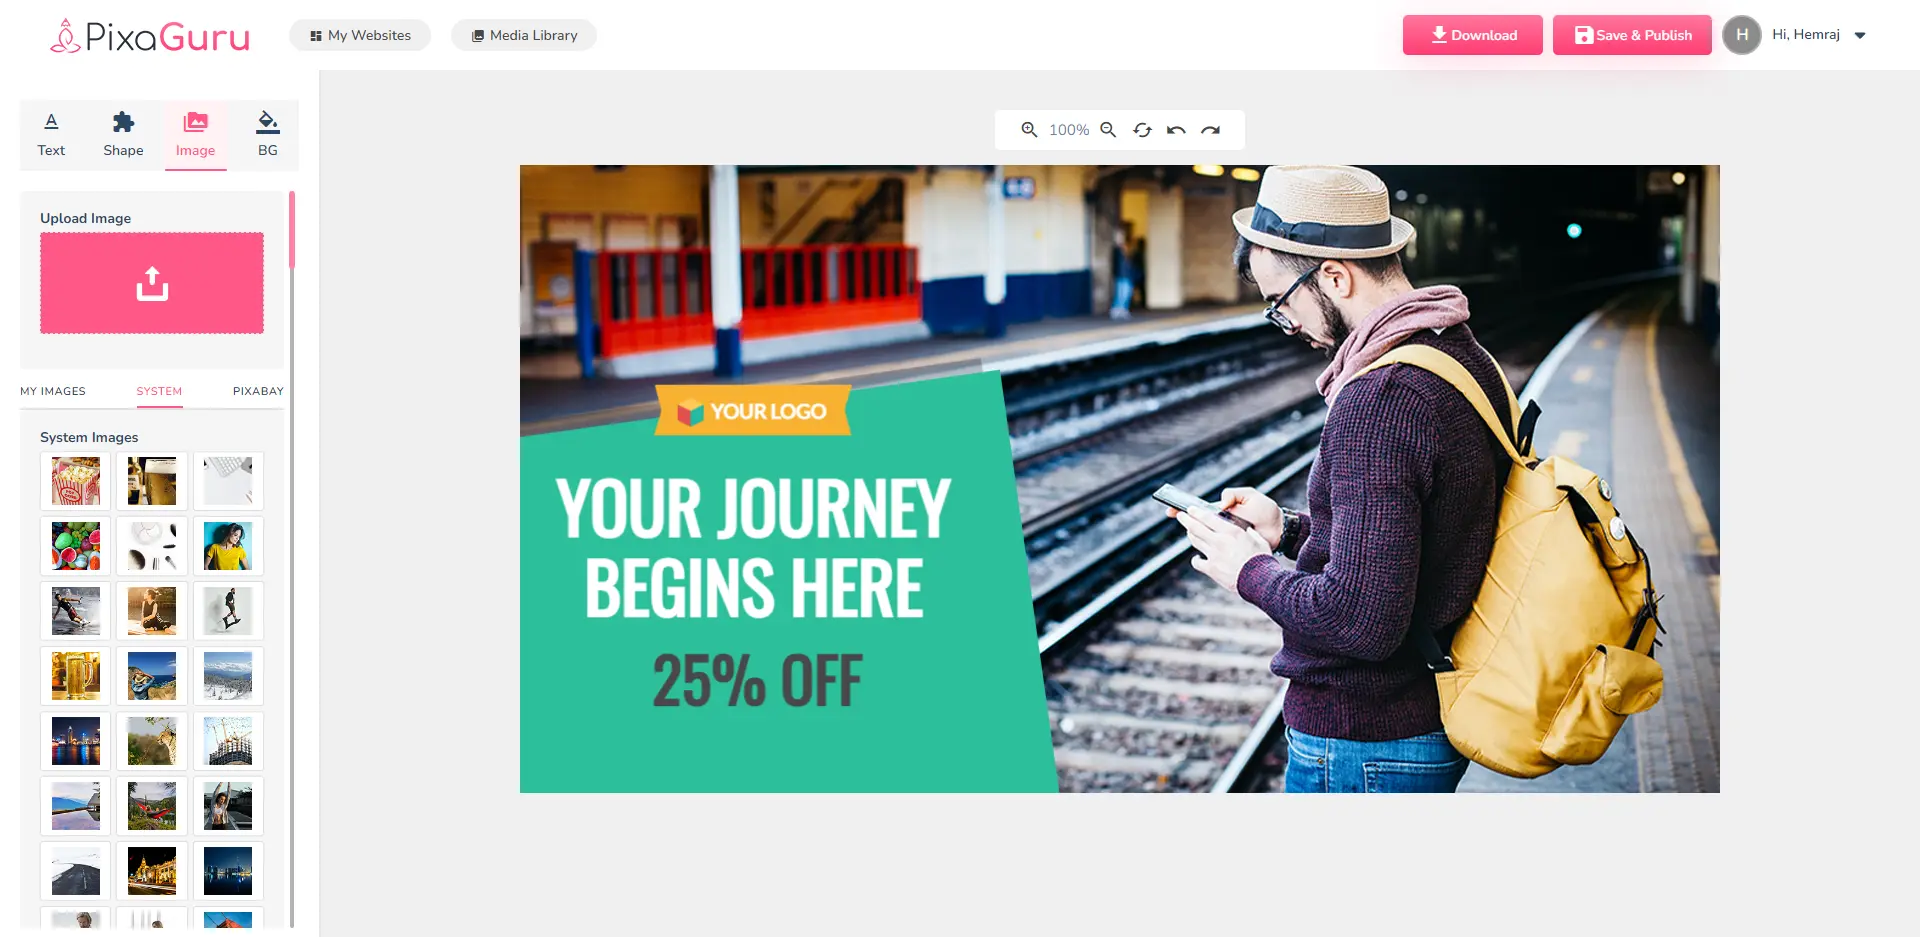Open the BG paint bucket tool

click(268, 135)
